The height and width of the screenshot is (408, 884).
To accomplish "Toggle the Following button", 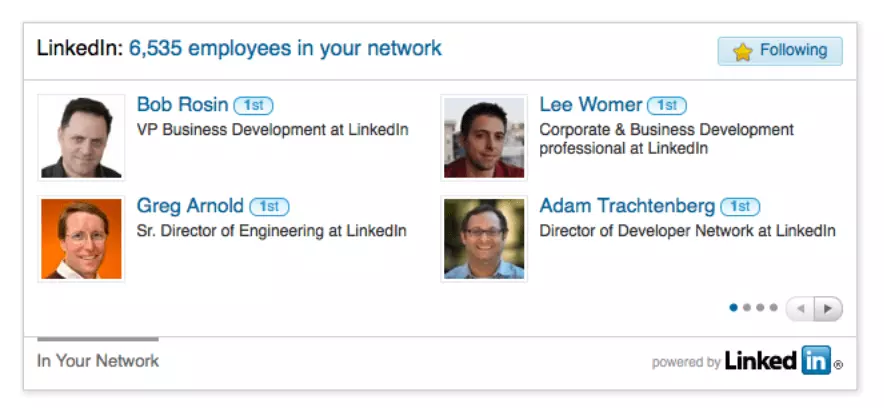I will [x=780, y=51].
